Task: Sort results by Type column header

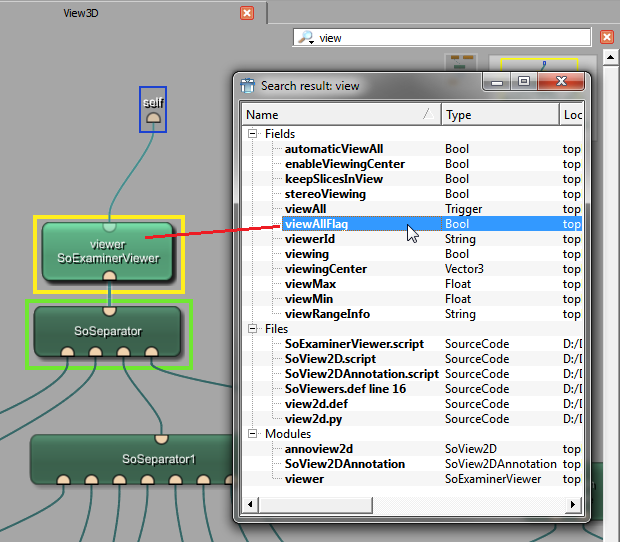Action: click(499, 115)
